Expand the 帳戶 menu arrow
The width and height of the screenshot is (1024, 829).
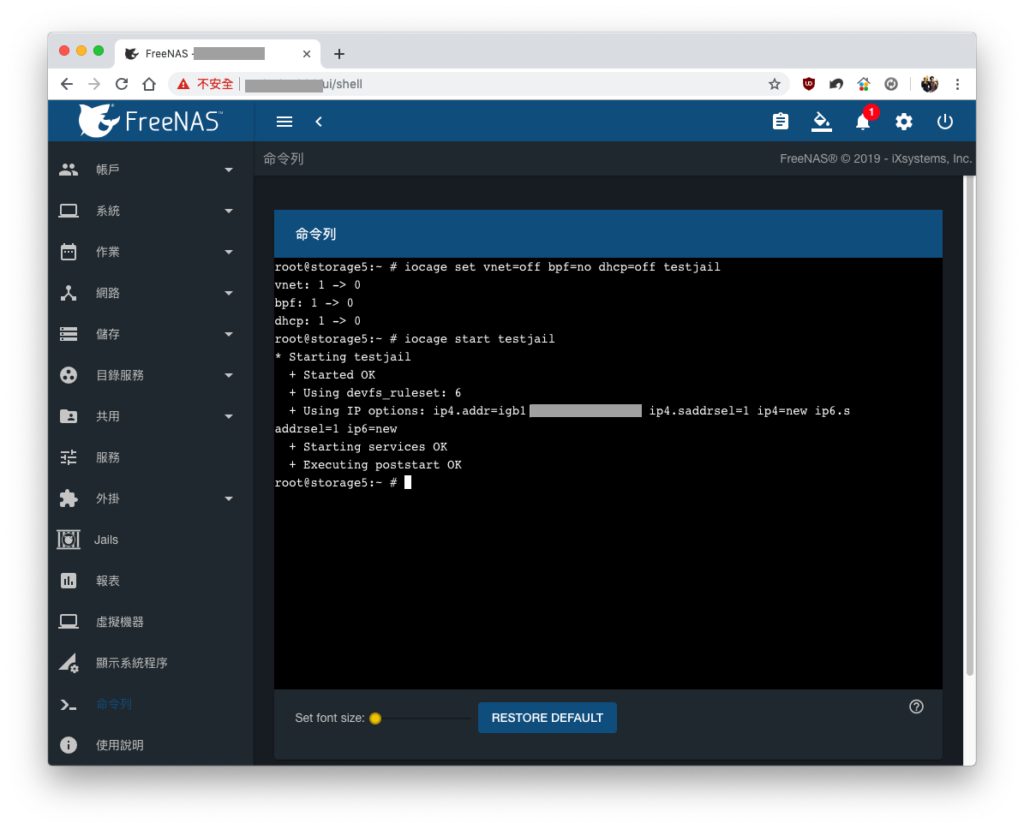pyautogui.click(x=229, y=170)
